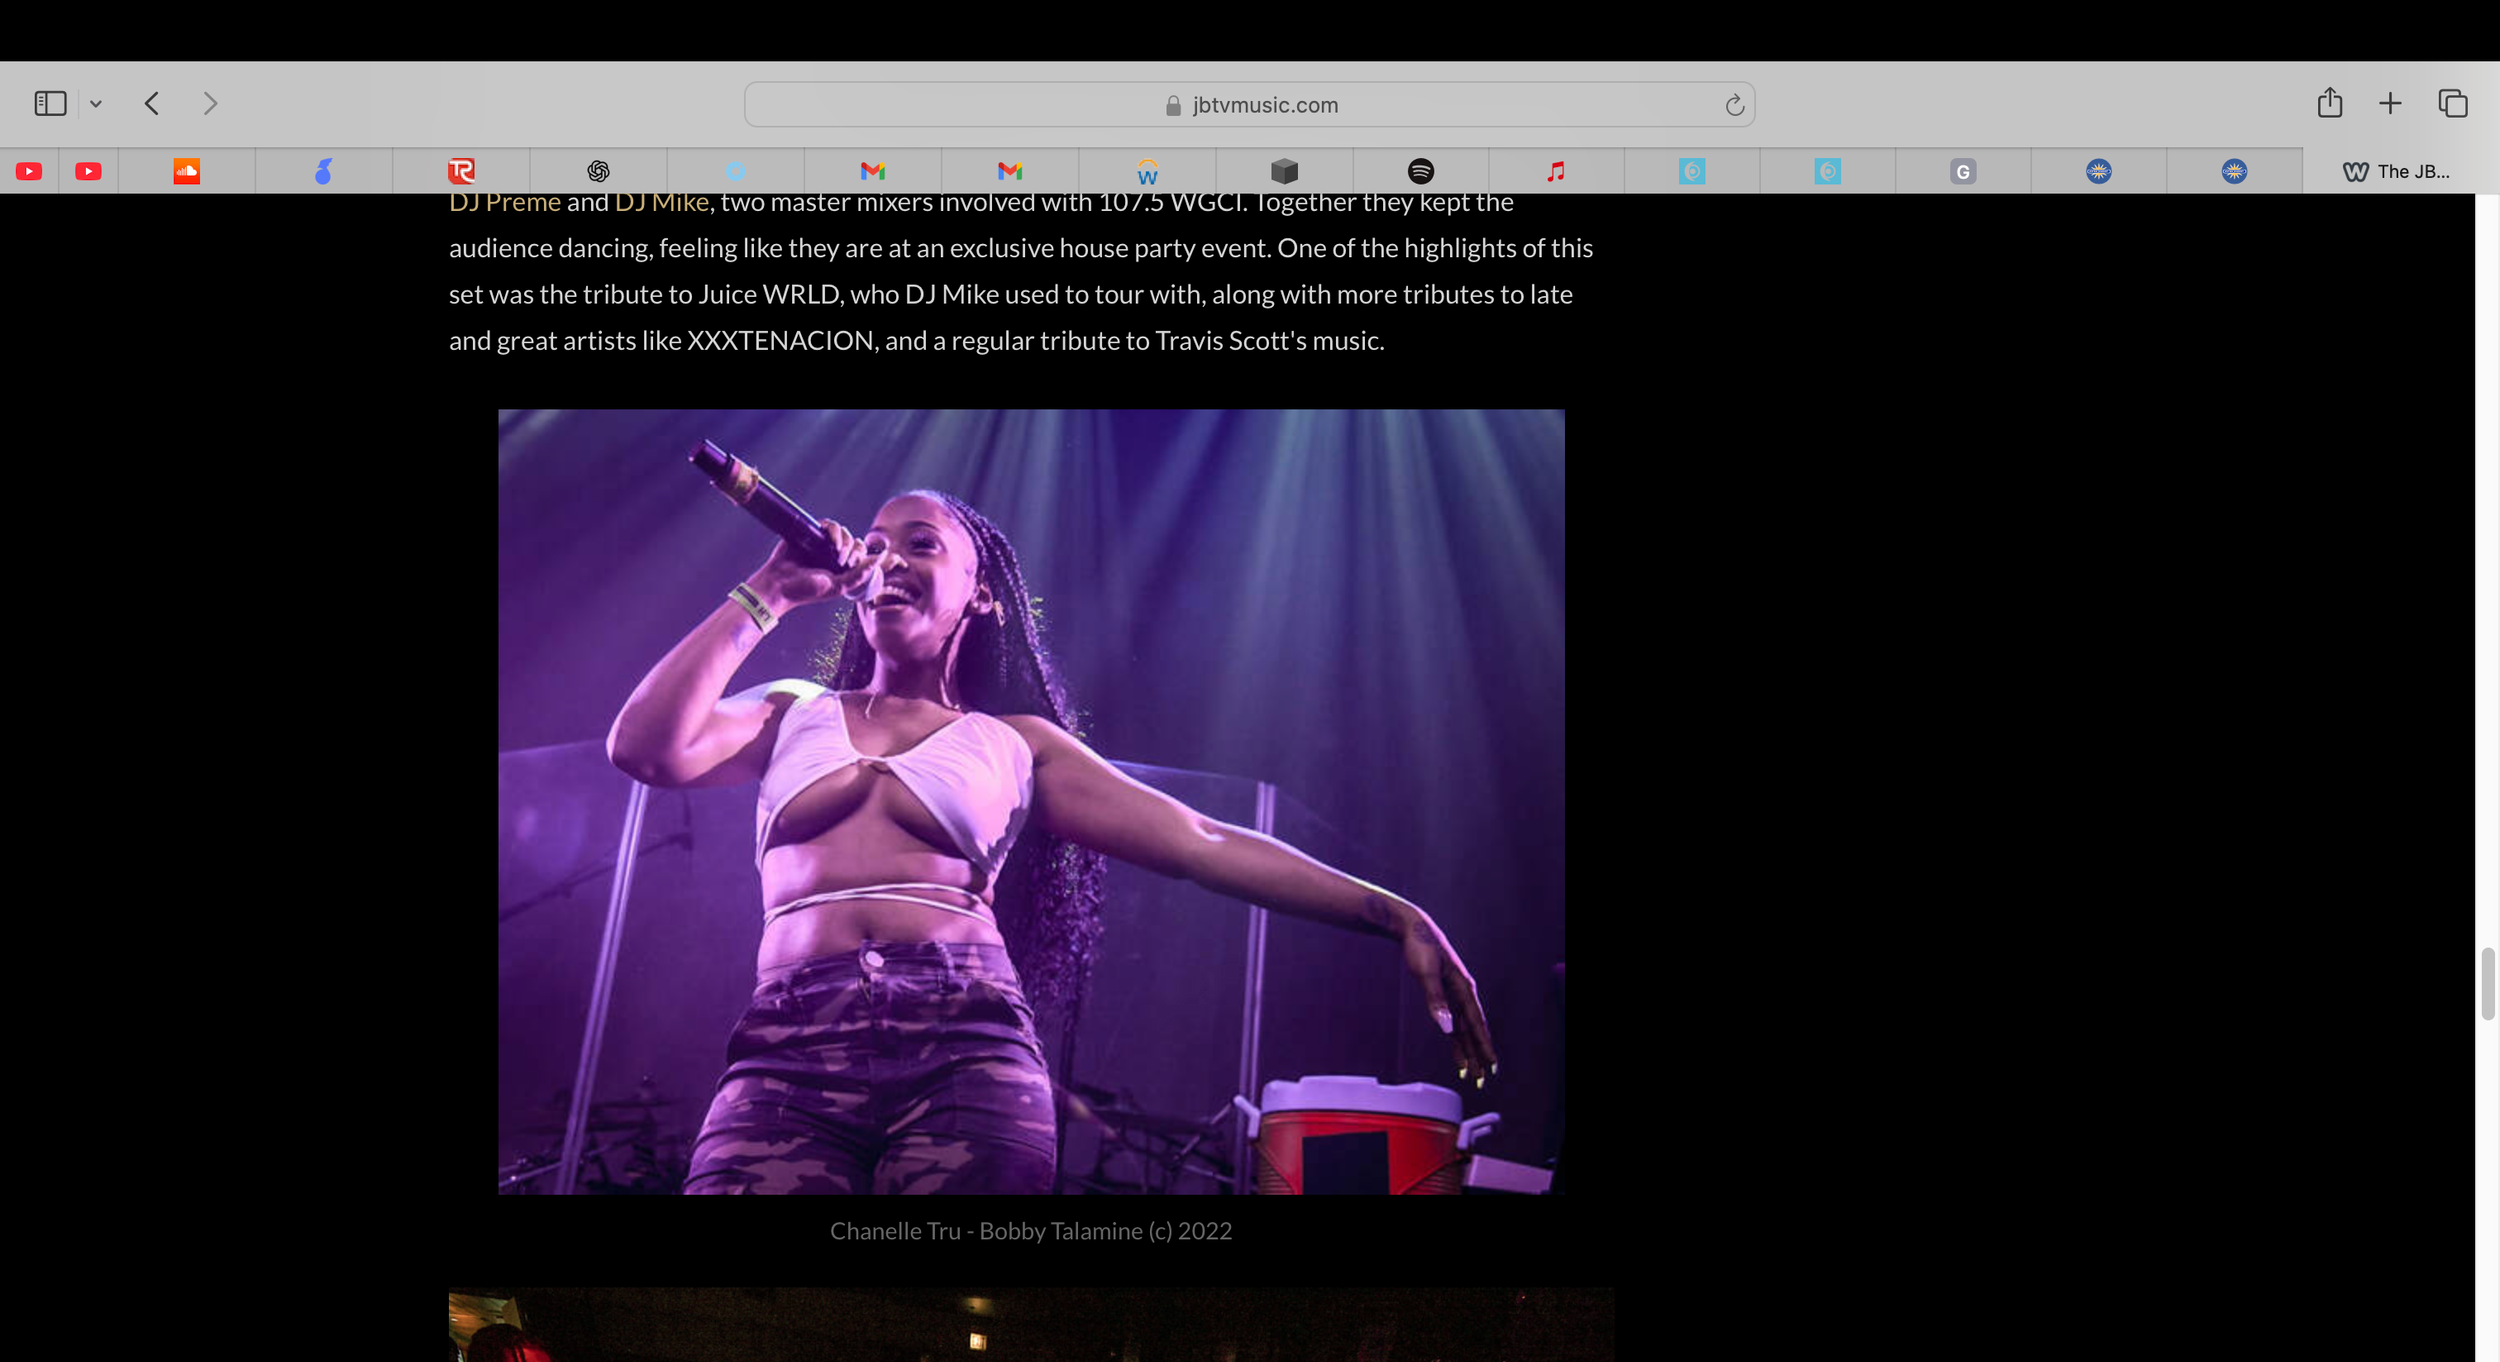Select the active The JB... tab
This screenshot has width=2500, height=1362.
coord(2398,171)
